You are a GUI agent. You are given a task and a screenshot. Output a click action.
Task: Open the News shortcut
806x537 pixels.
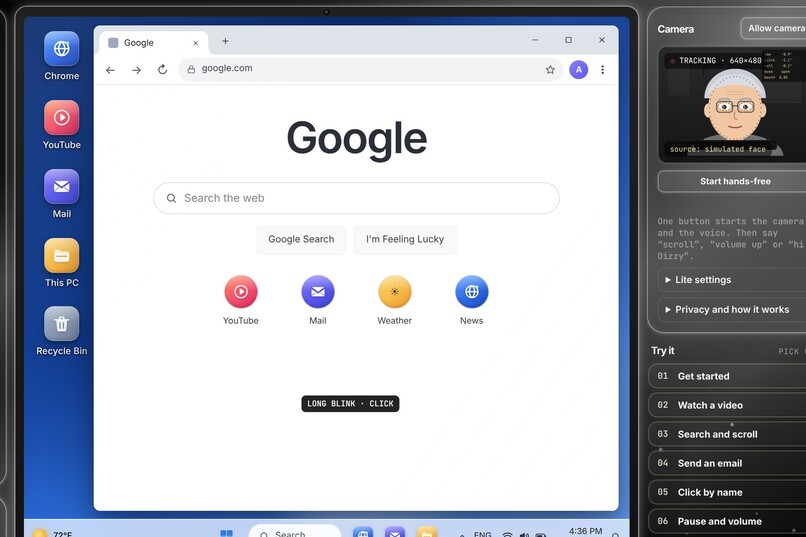click(x=472, y=301)
